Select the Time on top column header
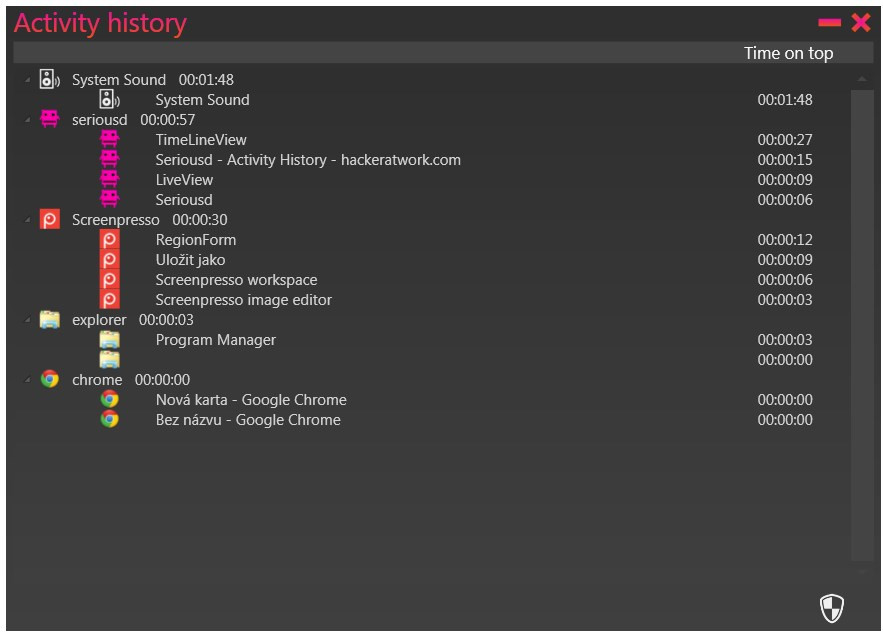The height and width of the screenshot is (636, 883). point(788,53)
